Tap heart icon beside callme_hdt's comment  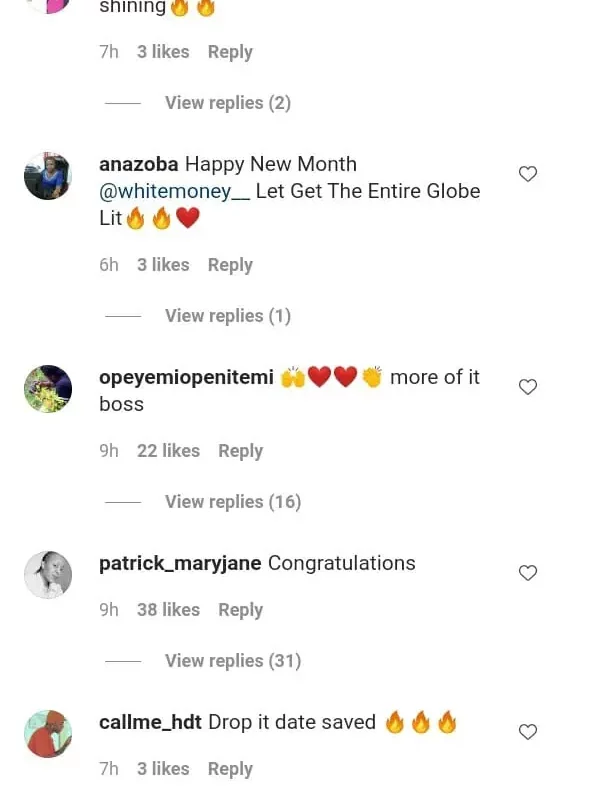tap(528, 732)
